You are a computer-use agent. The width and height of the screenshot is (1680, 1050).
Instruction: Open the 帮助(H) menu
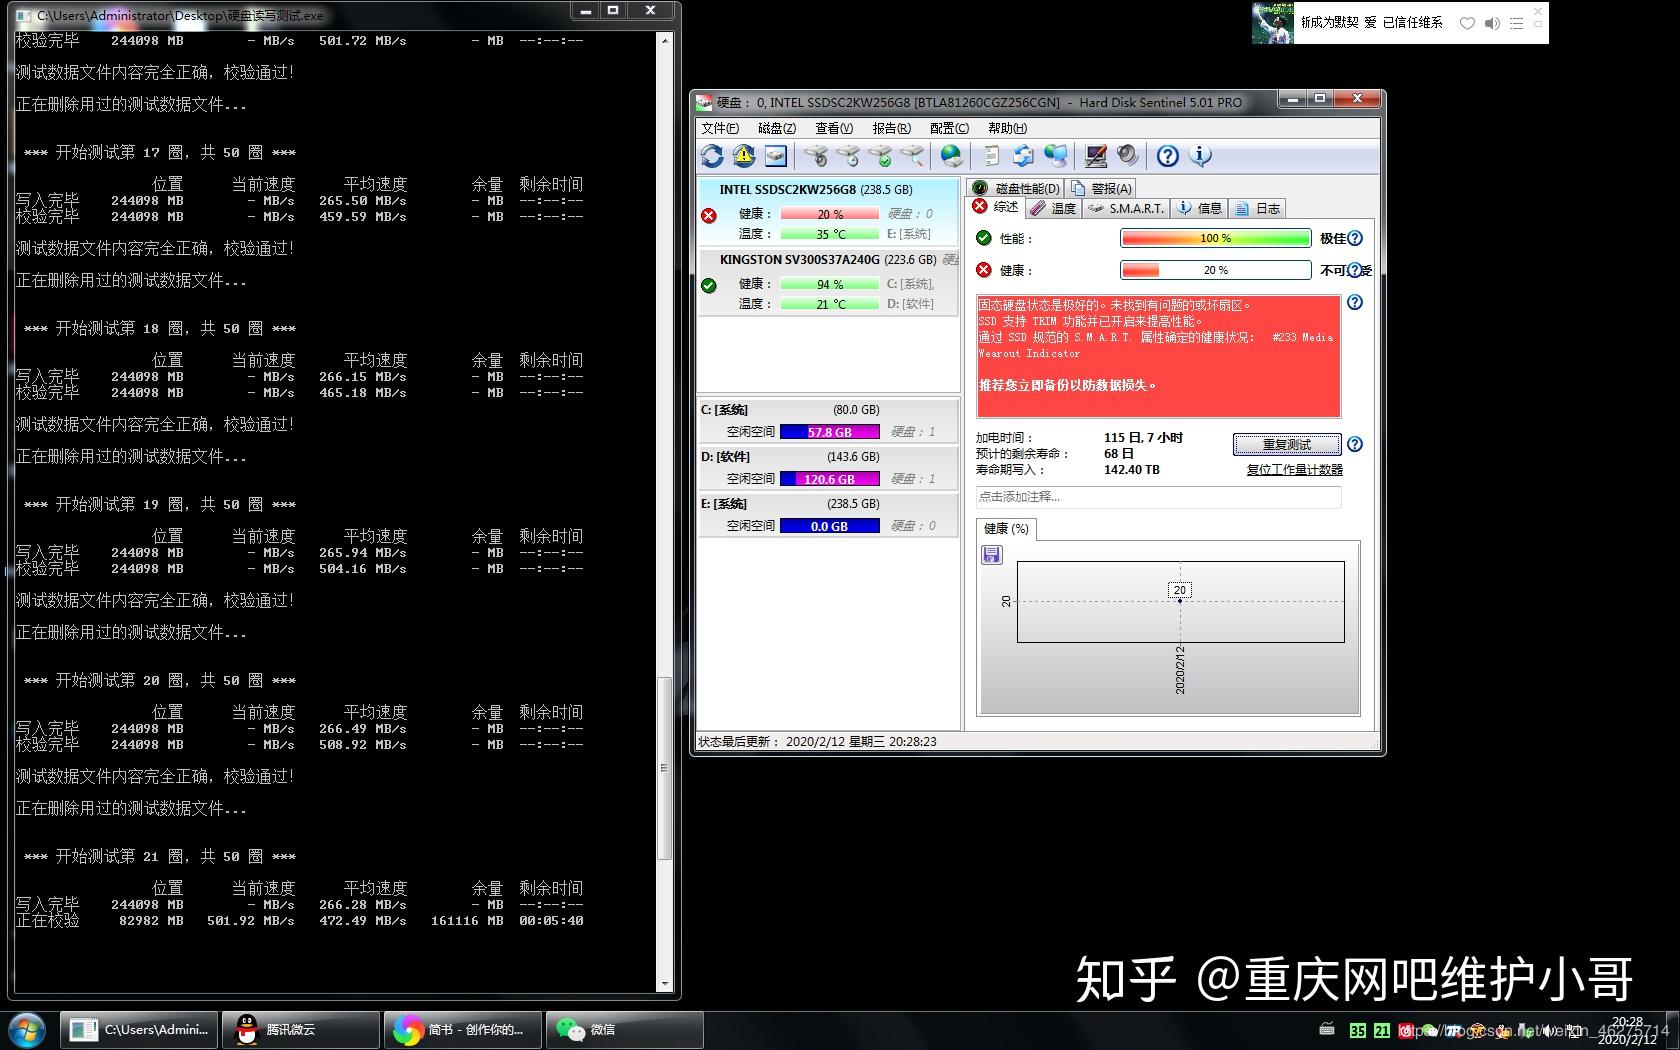(x=1007, y=128)
